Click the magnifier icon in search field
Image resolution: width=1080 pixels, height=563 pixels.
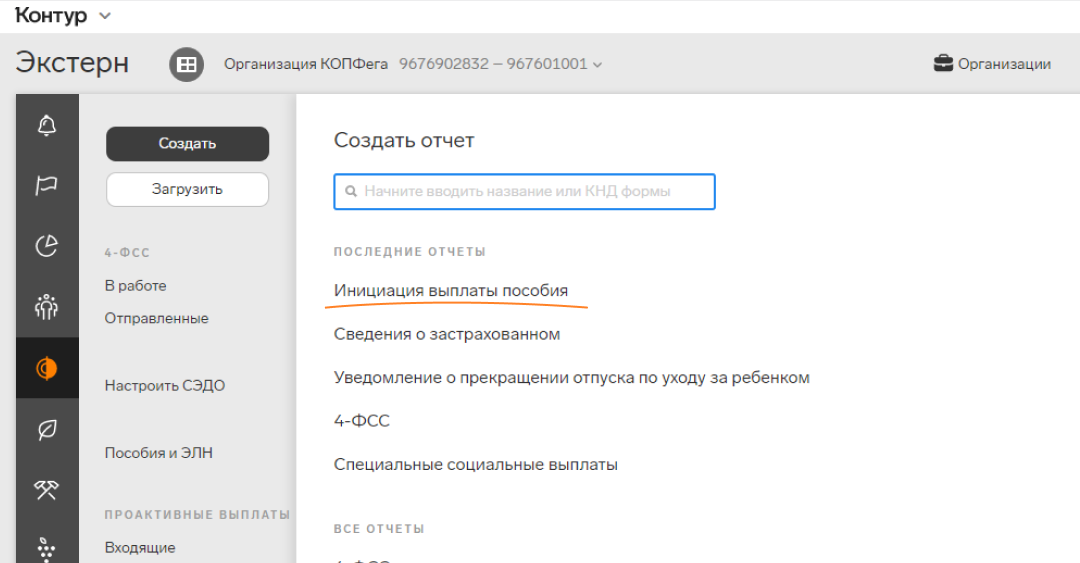pos(351,192)
